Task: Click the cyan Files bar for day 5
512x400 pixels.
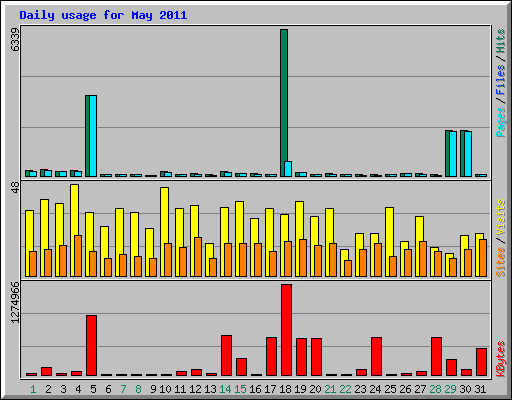Action: [x=93, y=136]
